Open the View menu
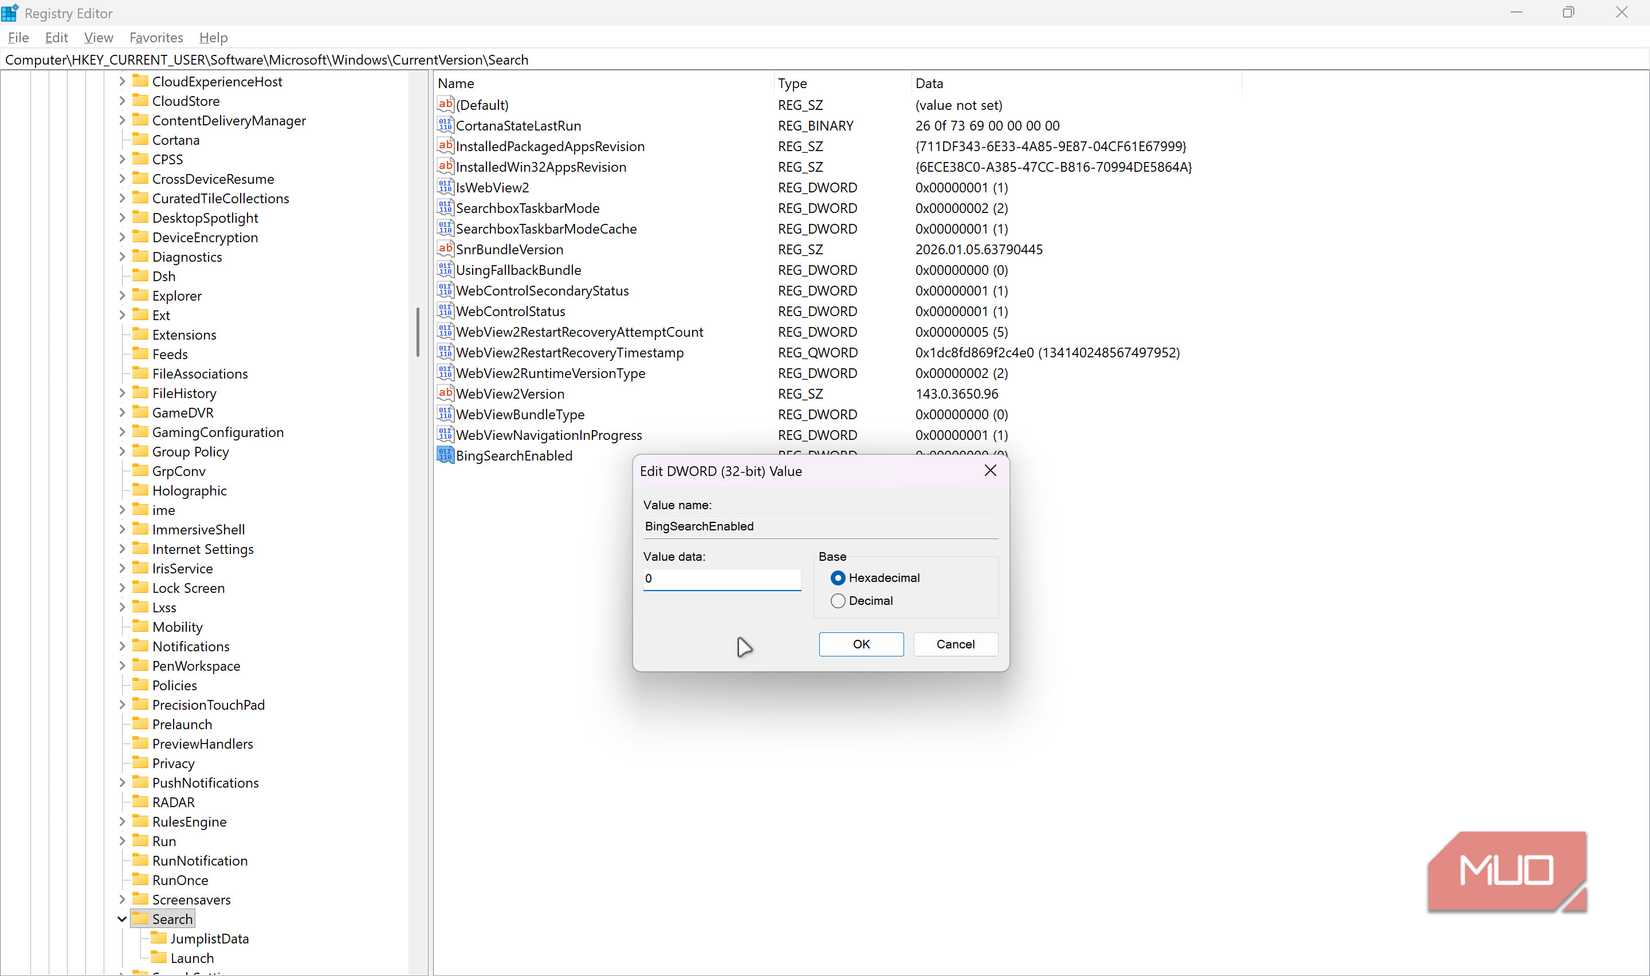Screen dimensions: 1650x976 [x=98, y=37]
